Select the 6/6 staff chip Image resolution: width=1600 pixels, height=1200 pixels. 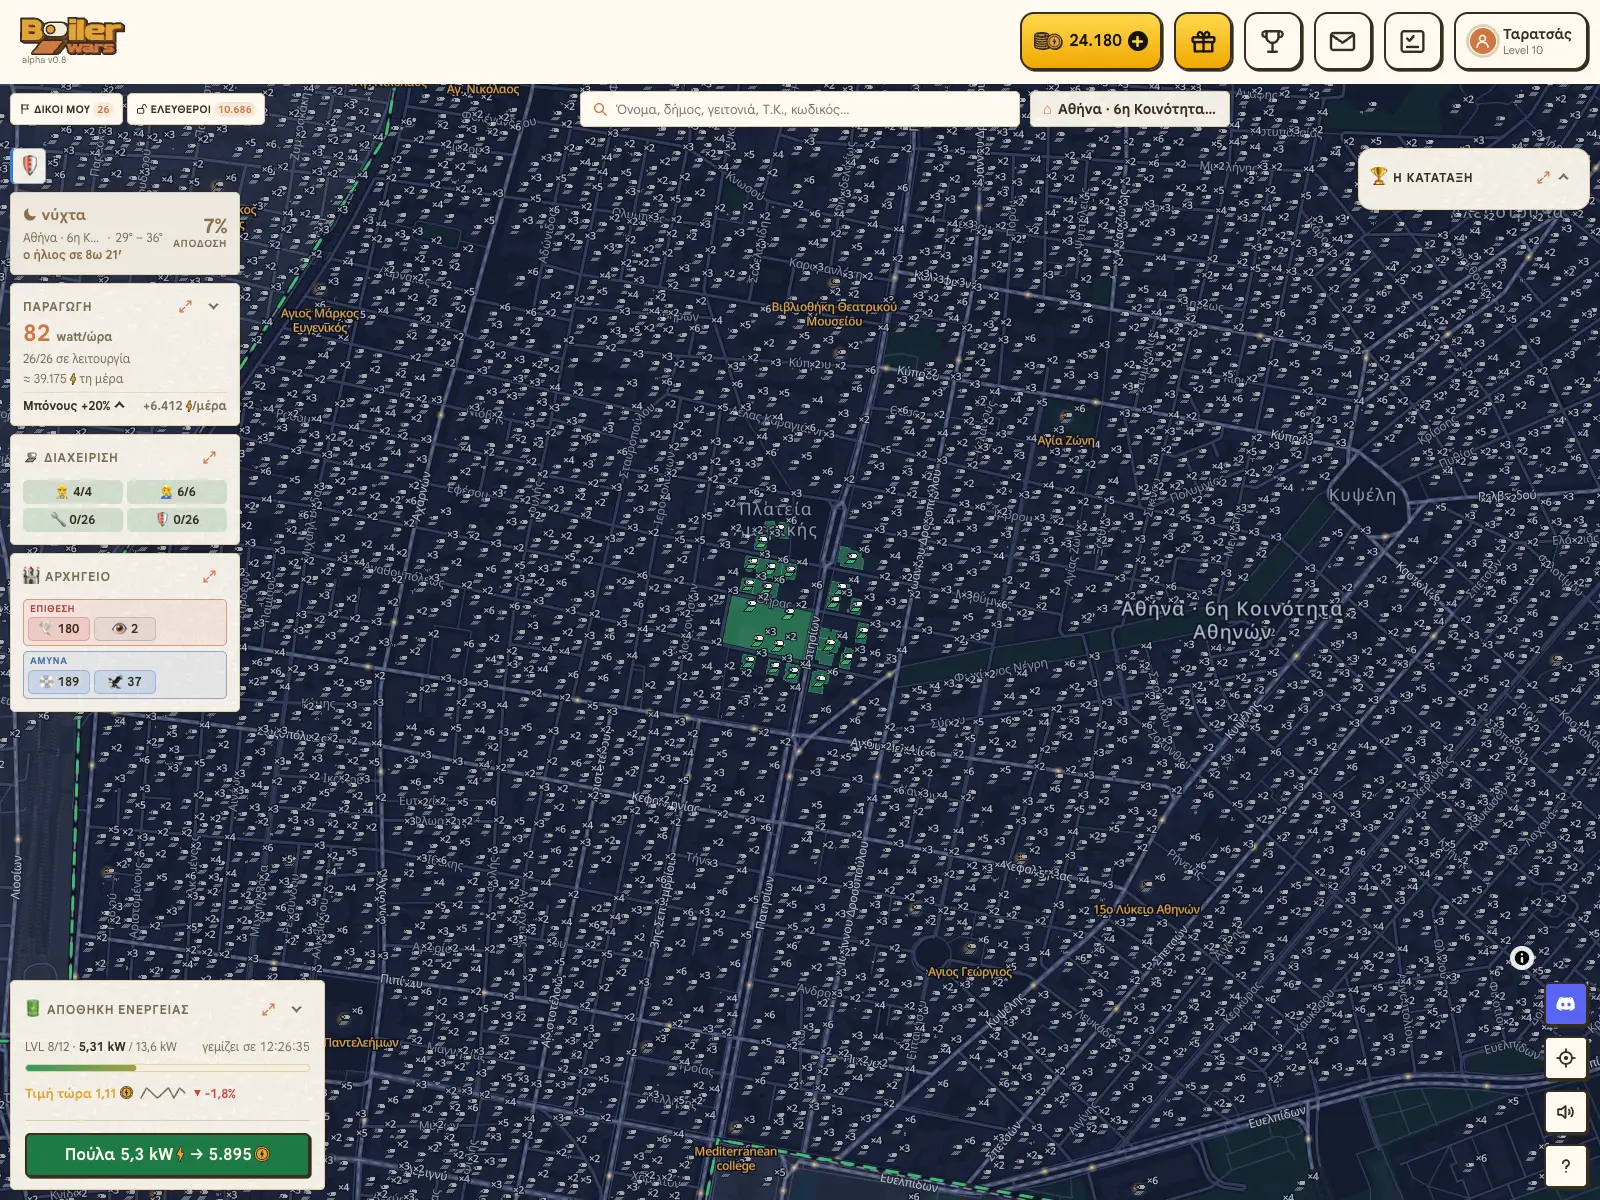[177, 492]
